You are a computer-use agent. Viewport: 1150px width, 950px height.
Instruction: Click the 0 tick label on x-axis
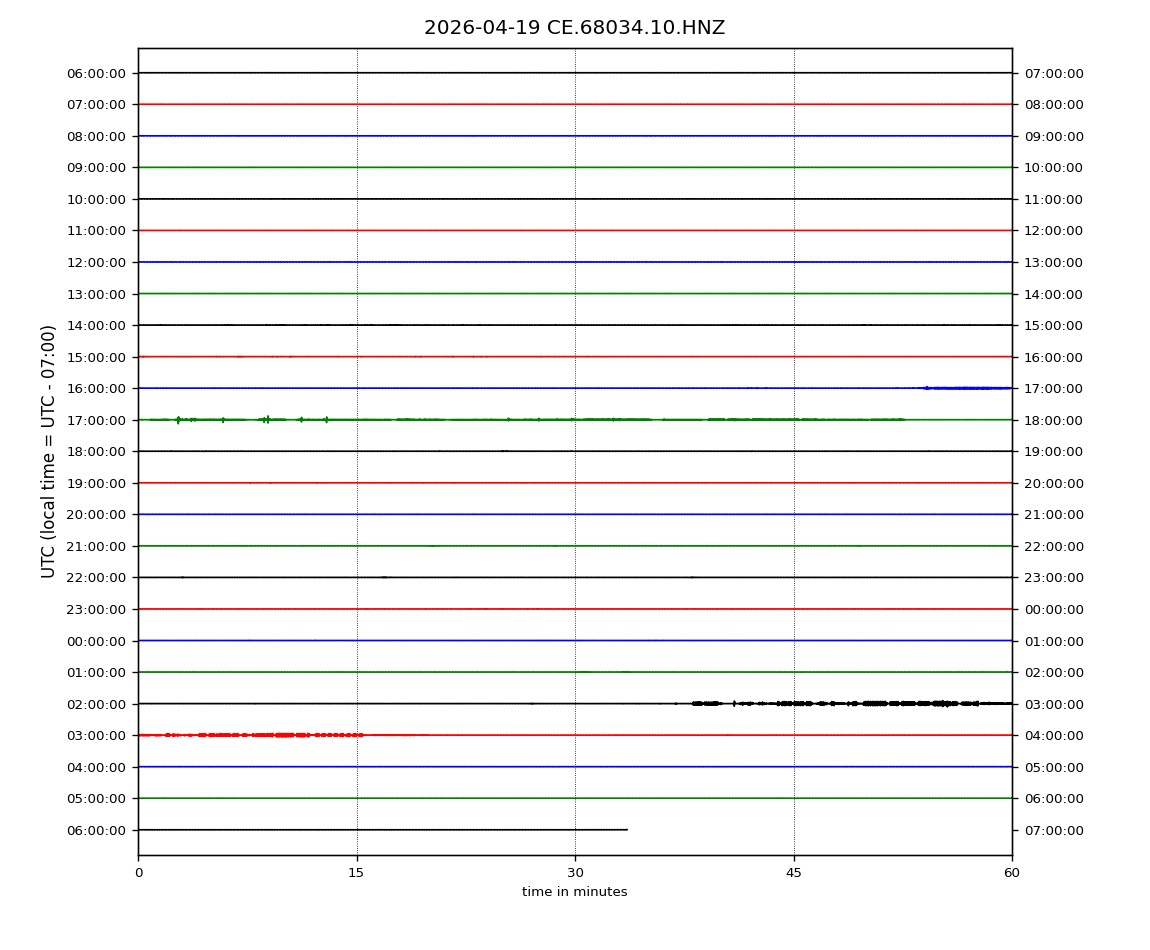coord(138,873)
